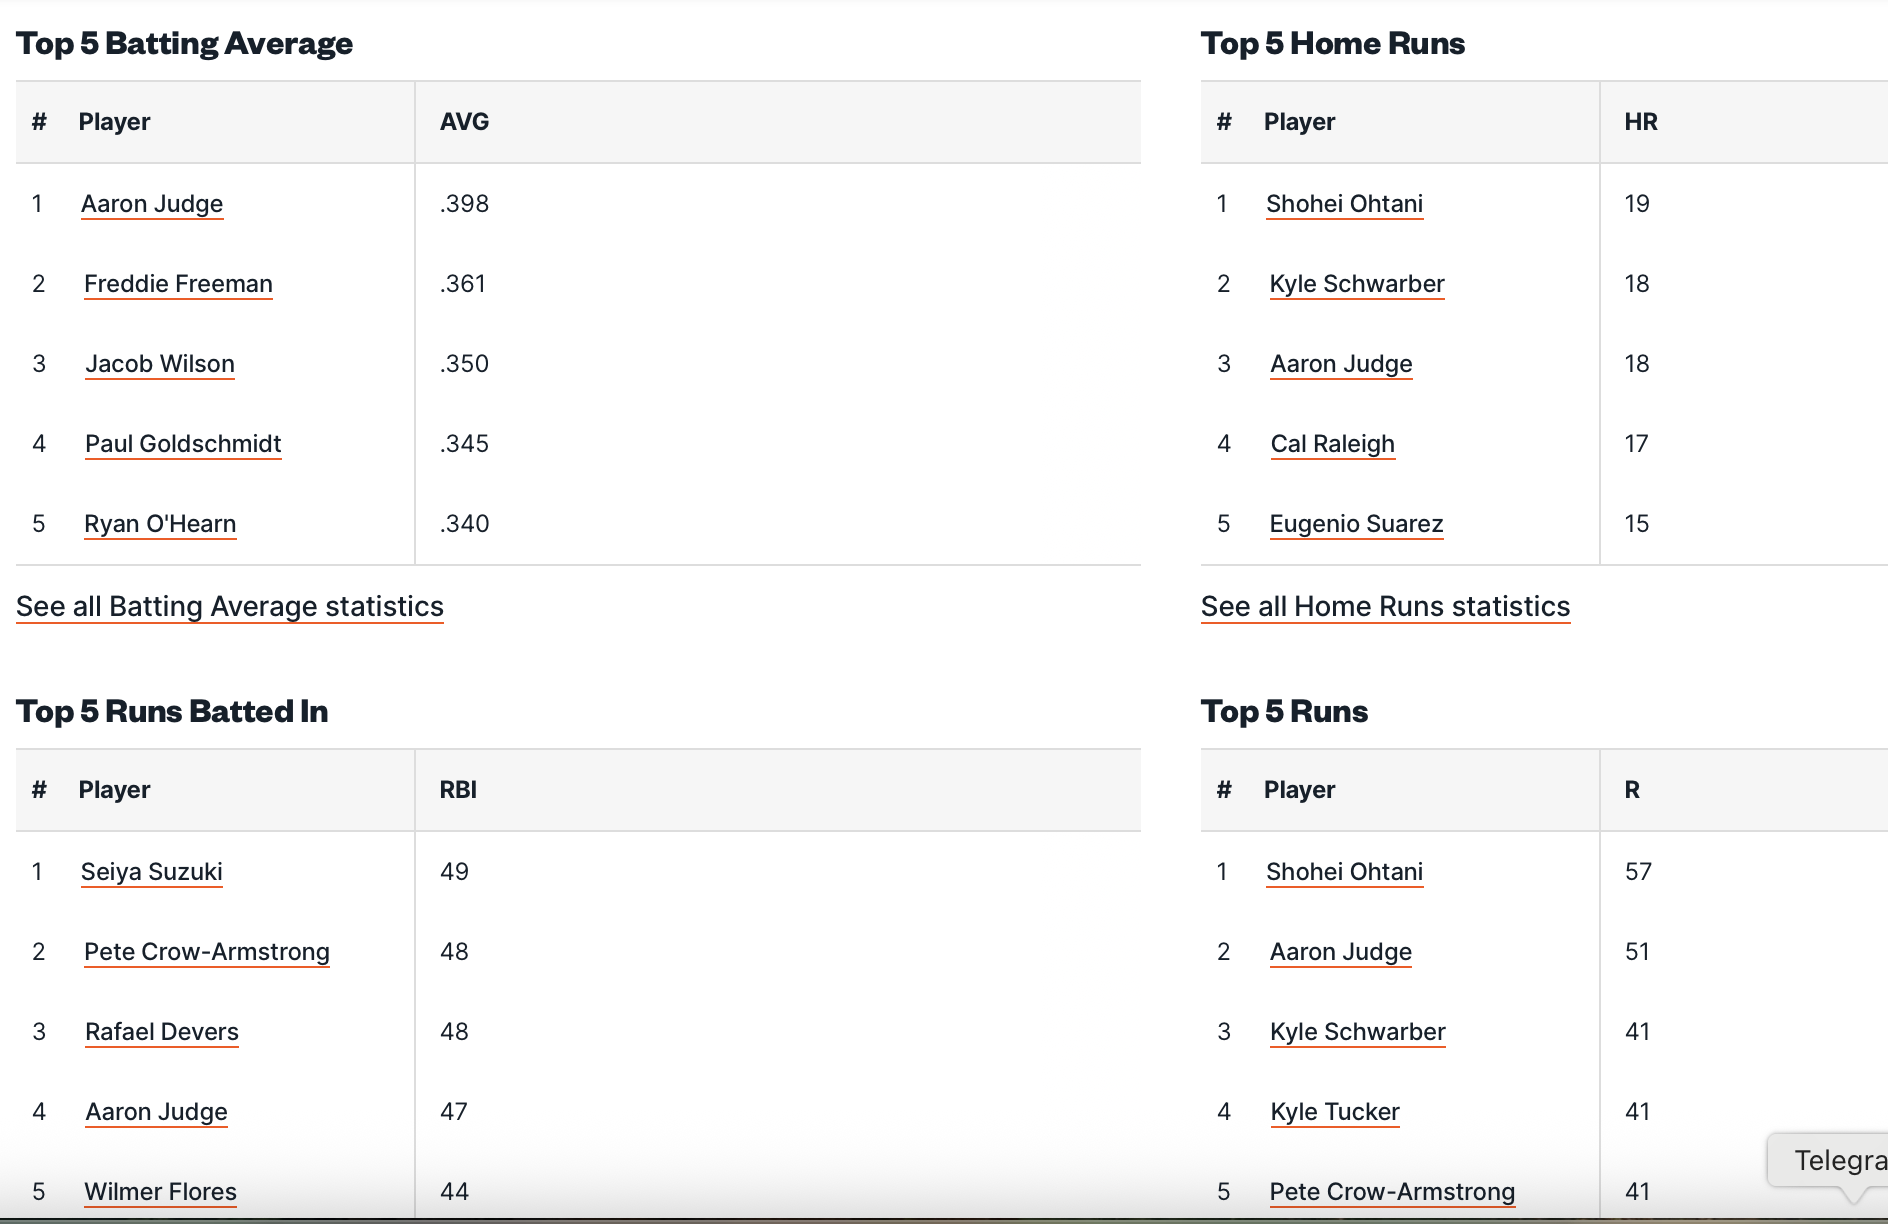Click Pete Crow-Armstrong in Runs Batted In table
1888x1224 pixels.
coord(207,952)
